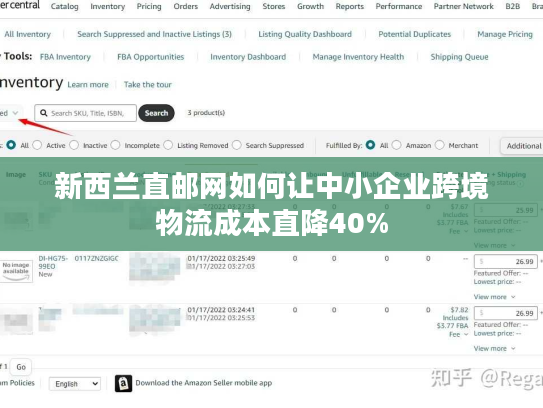This screenshot has width=543, height=408.
Task: Select the Listing Removed radio button
Action: [x=168, y=145]
